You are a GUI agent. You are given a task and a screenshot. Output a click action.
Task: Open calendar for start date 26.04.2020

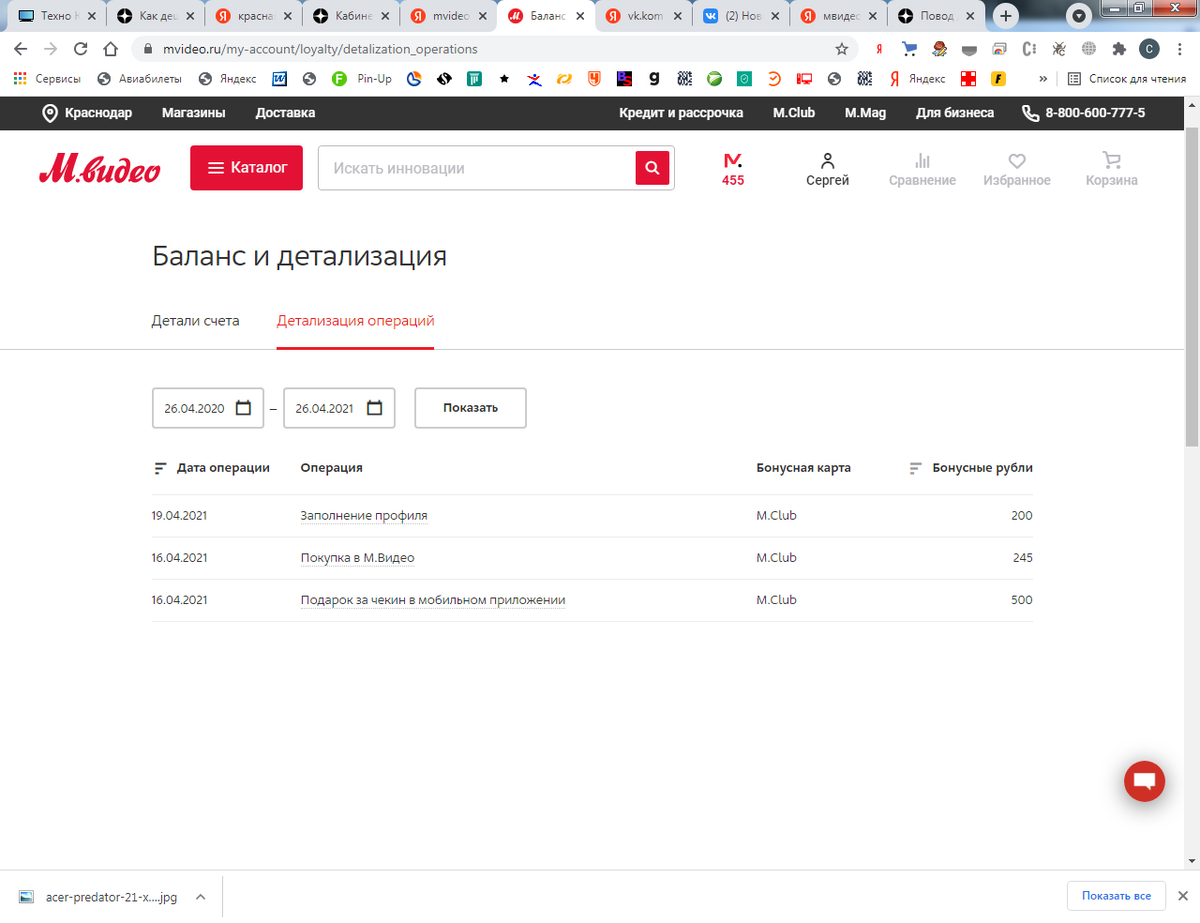243,408
